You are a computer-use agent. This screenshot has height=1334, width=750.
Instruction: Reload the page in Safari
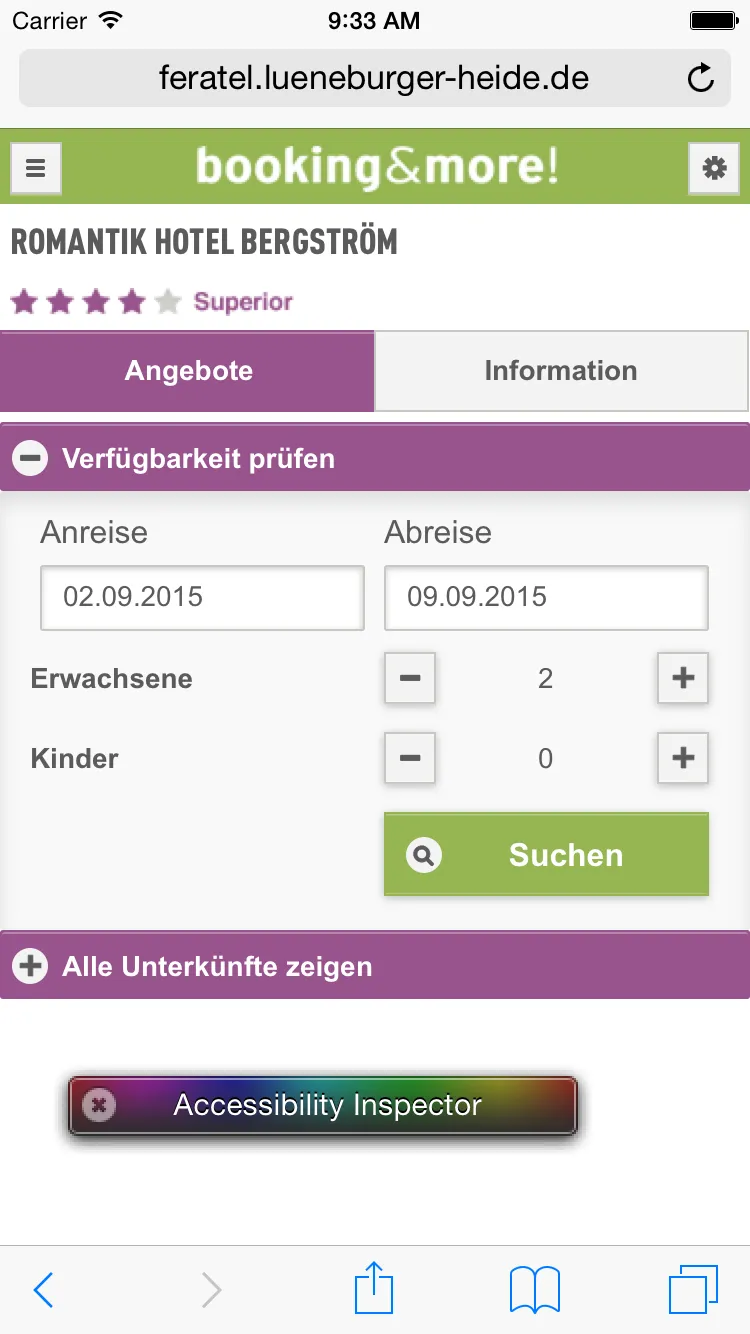[701, 78]
